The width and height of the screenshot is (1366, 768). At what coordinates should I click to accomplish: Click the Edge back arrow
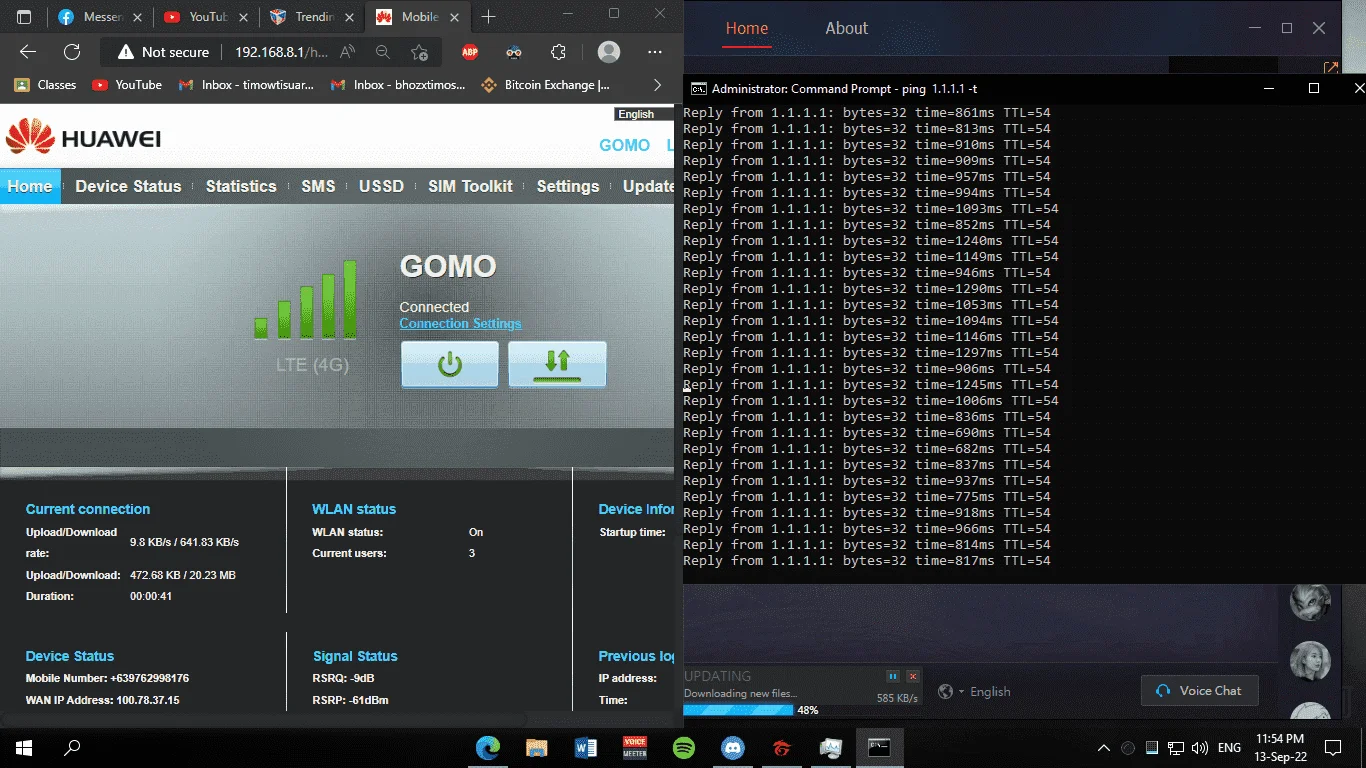[28, 52]
